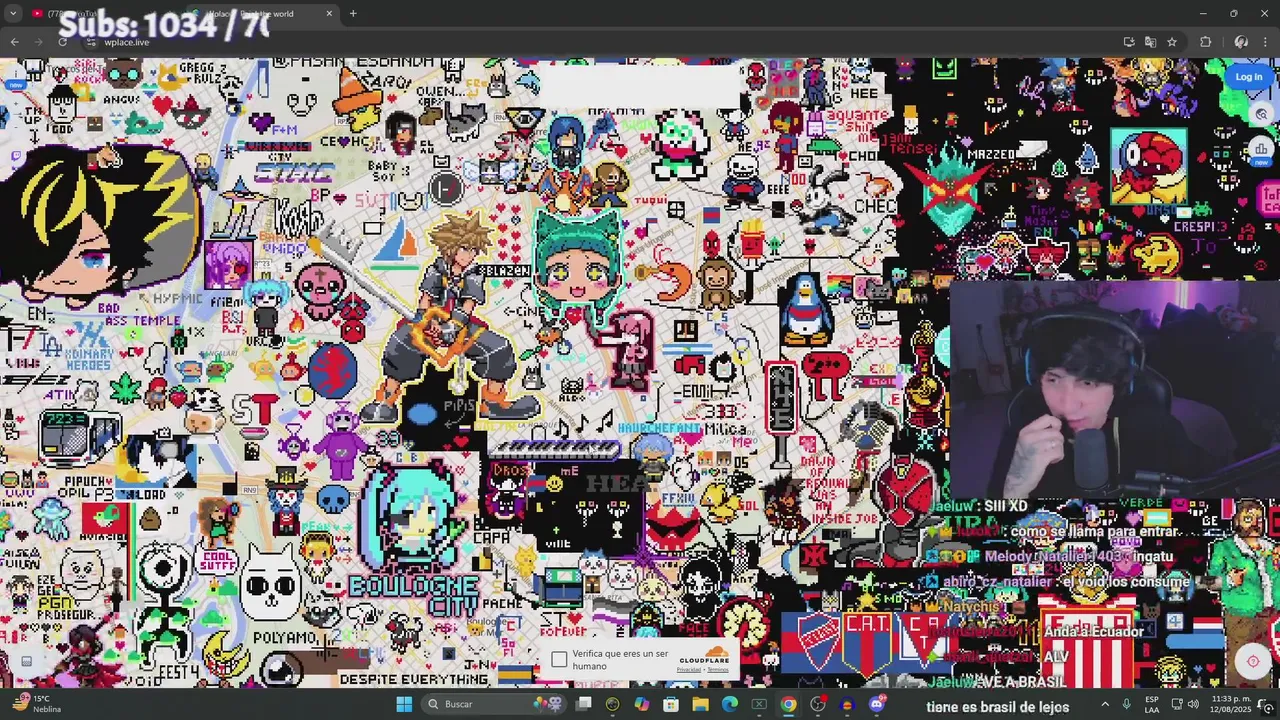Click the Cloudflare Privacidad link

pyautogui.click(x=690, y=670)
